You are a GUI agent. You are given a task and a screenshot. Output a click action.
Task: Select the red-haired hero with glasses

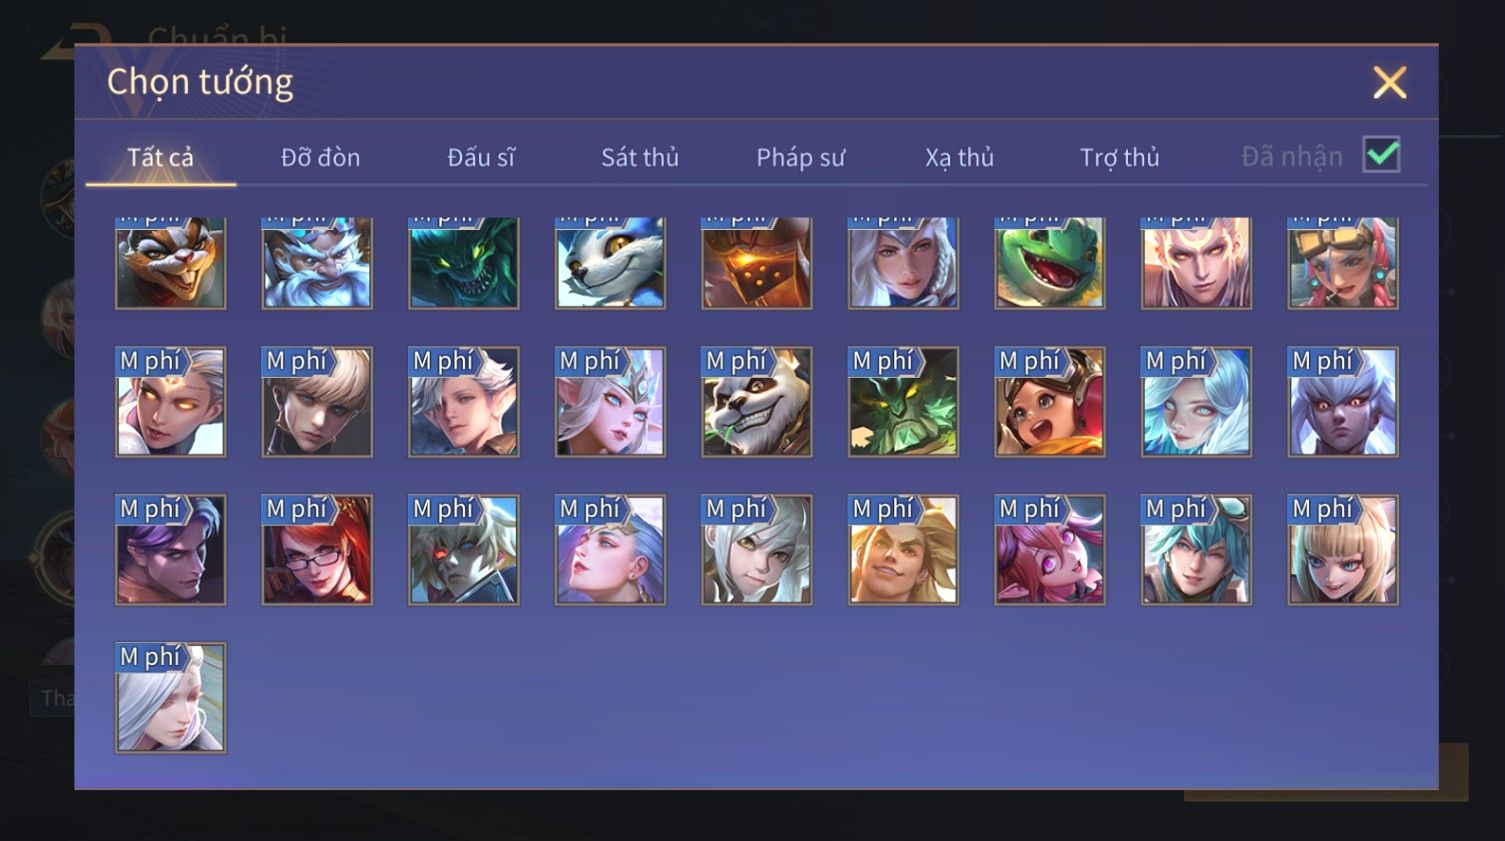click(x=317, y=550)
